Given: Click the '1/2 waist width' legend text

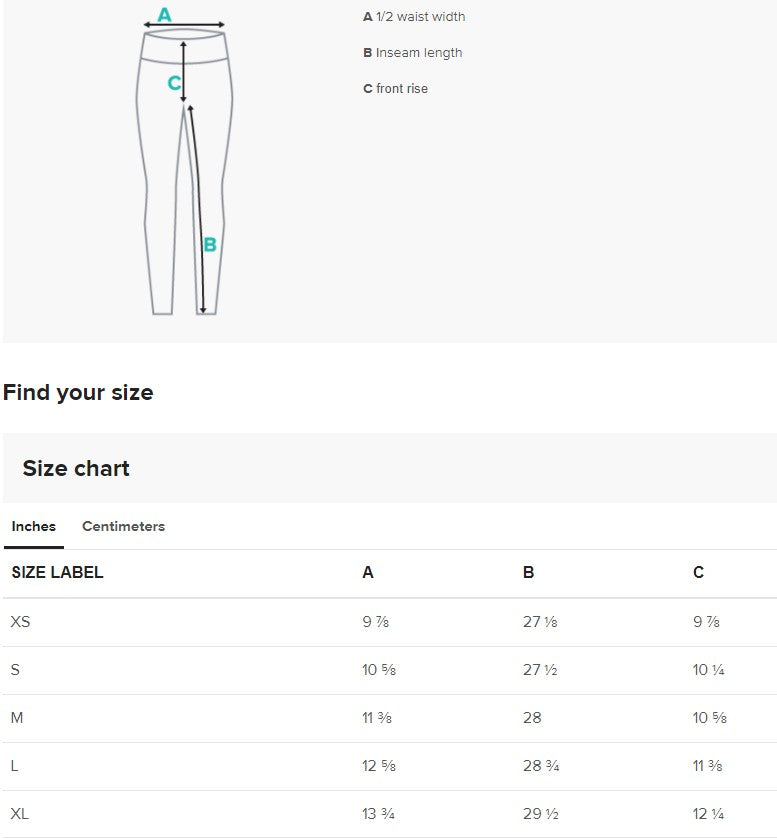Looking at the screenshot, I should tap(420, 17).
